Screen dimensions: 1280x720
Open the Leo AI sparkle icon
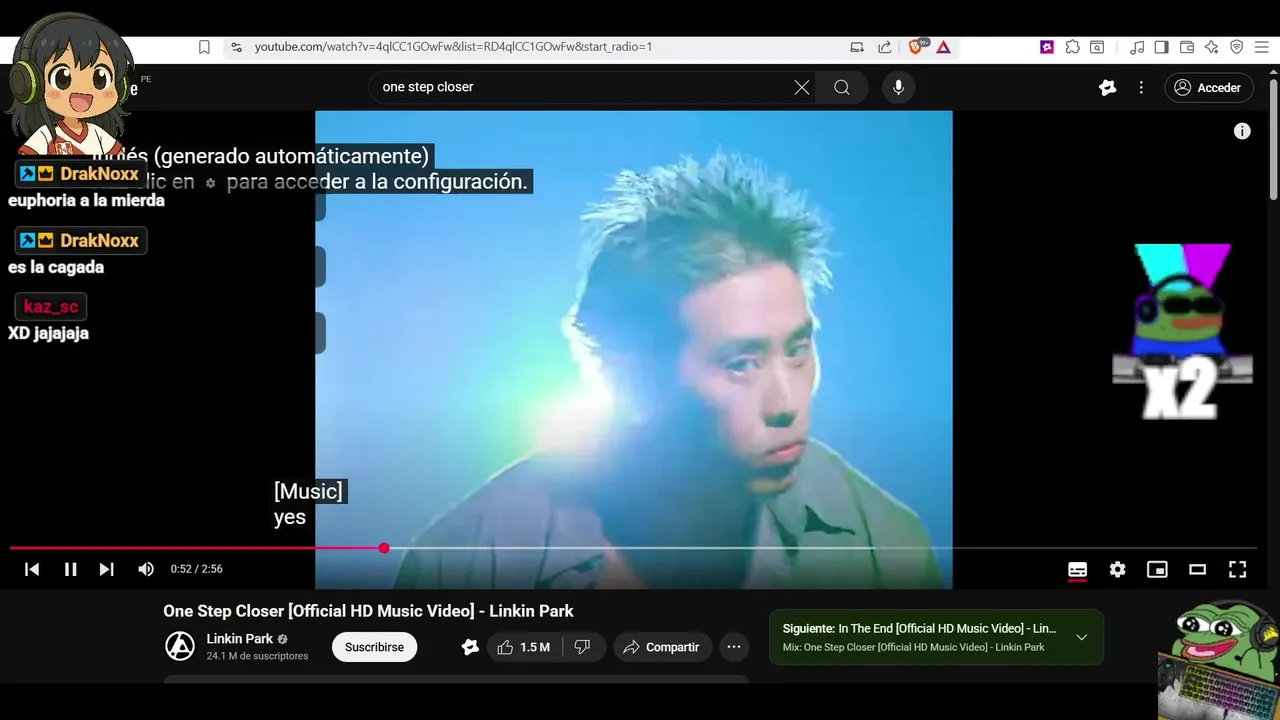click(x=1211, y=47)
